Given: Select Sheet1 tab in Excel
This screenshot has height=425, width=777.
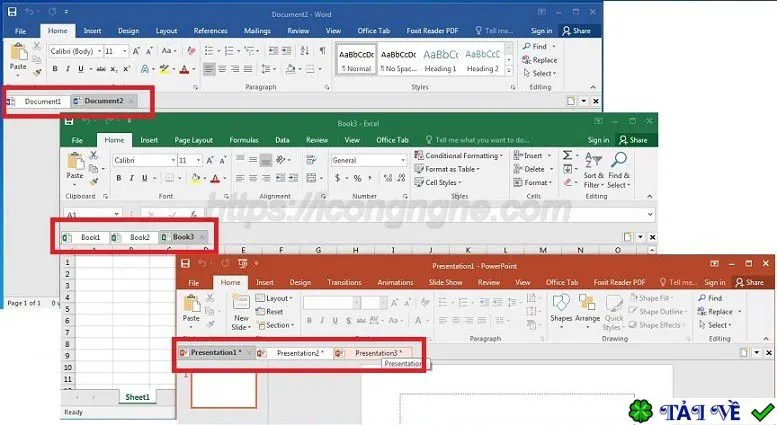Looking at the screenshot, I should point(137,397).
